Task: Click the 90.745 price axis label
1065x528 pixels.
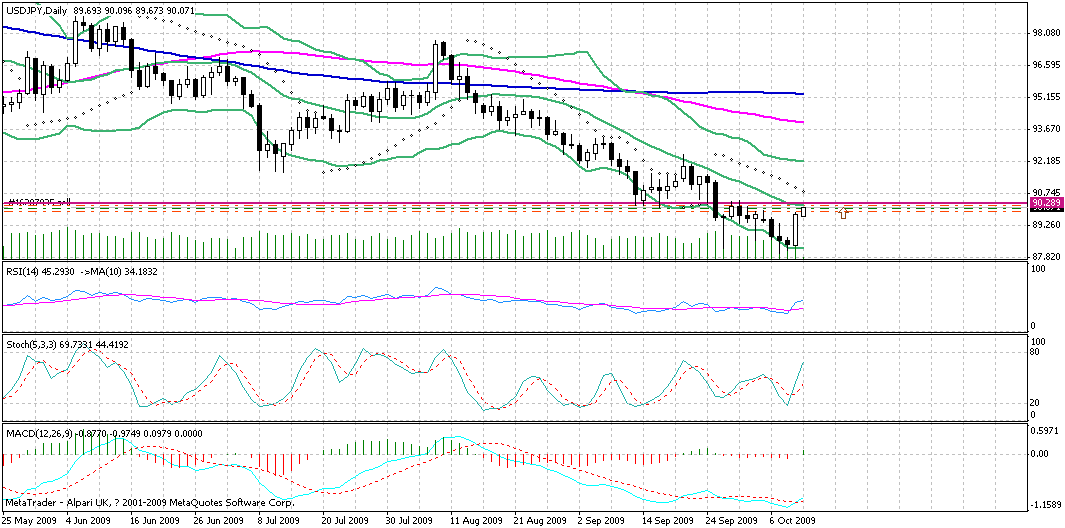Action: [x=1045, y=192]
